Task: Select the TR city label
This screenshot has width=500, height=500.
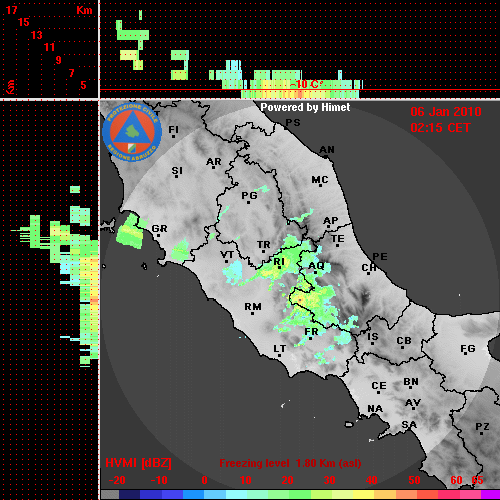Action: (264, 245)
